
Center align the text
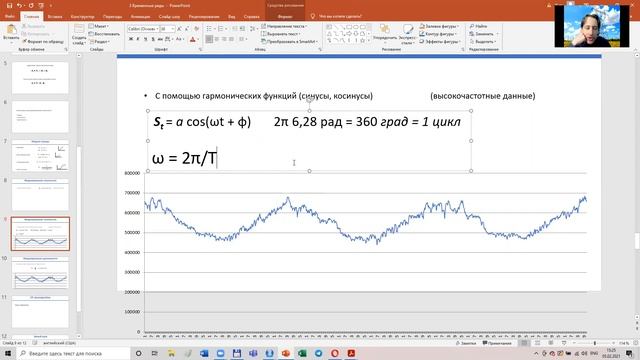pos(217,39)
